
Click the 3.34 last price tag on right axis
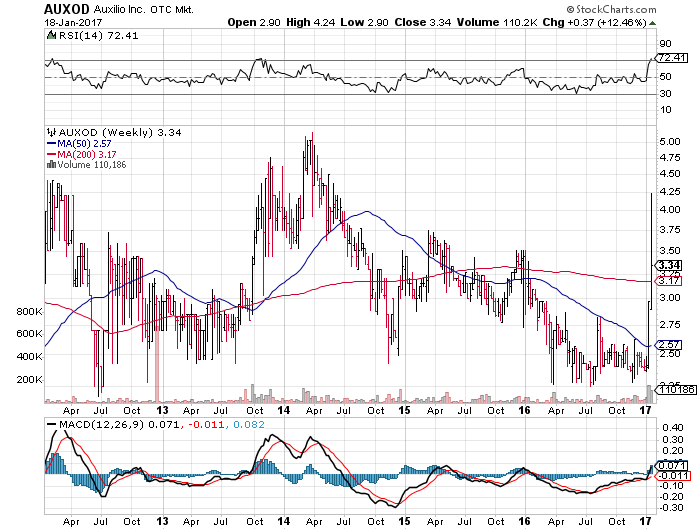668,265
